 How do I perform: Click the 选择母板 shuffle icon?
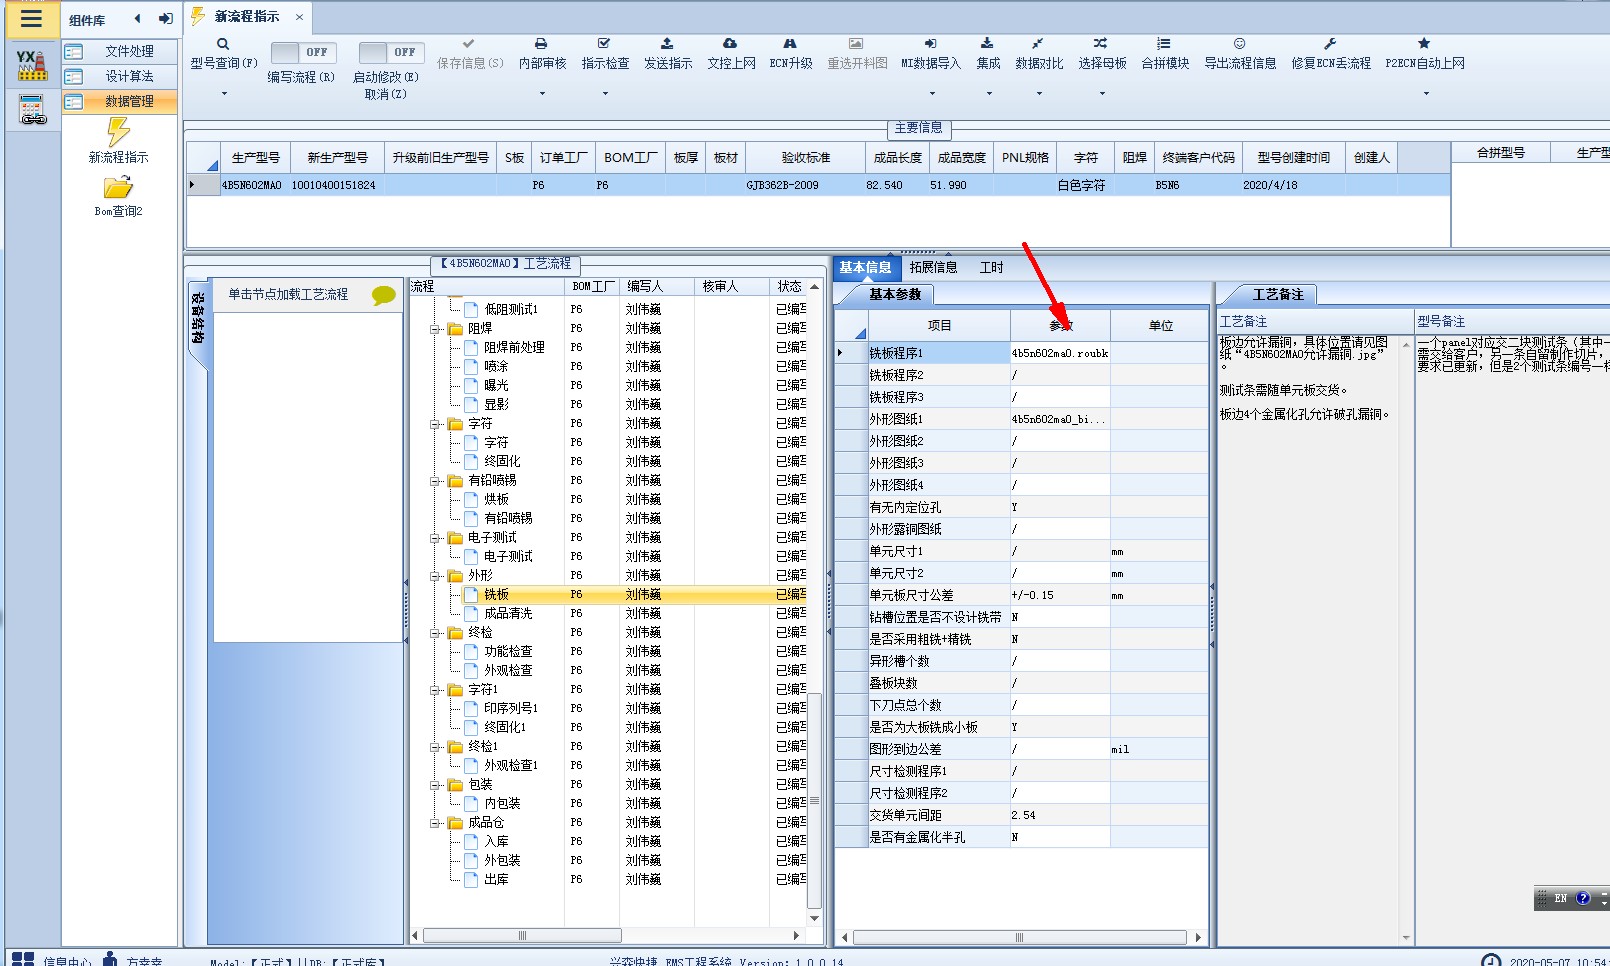1100,44
